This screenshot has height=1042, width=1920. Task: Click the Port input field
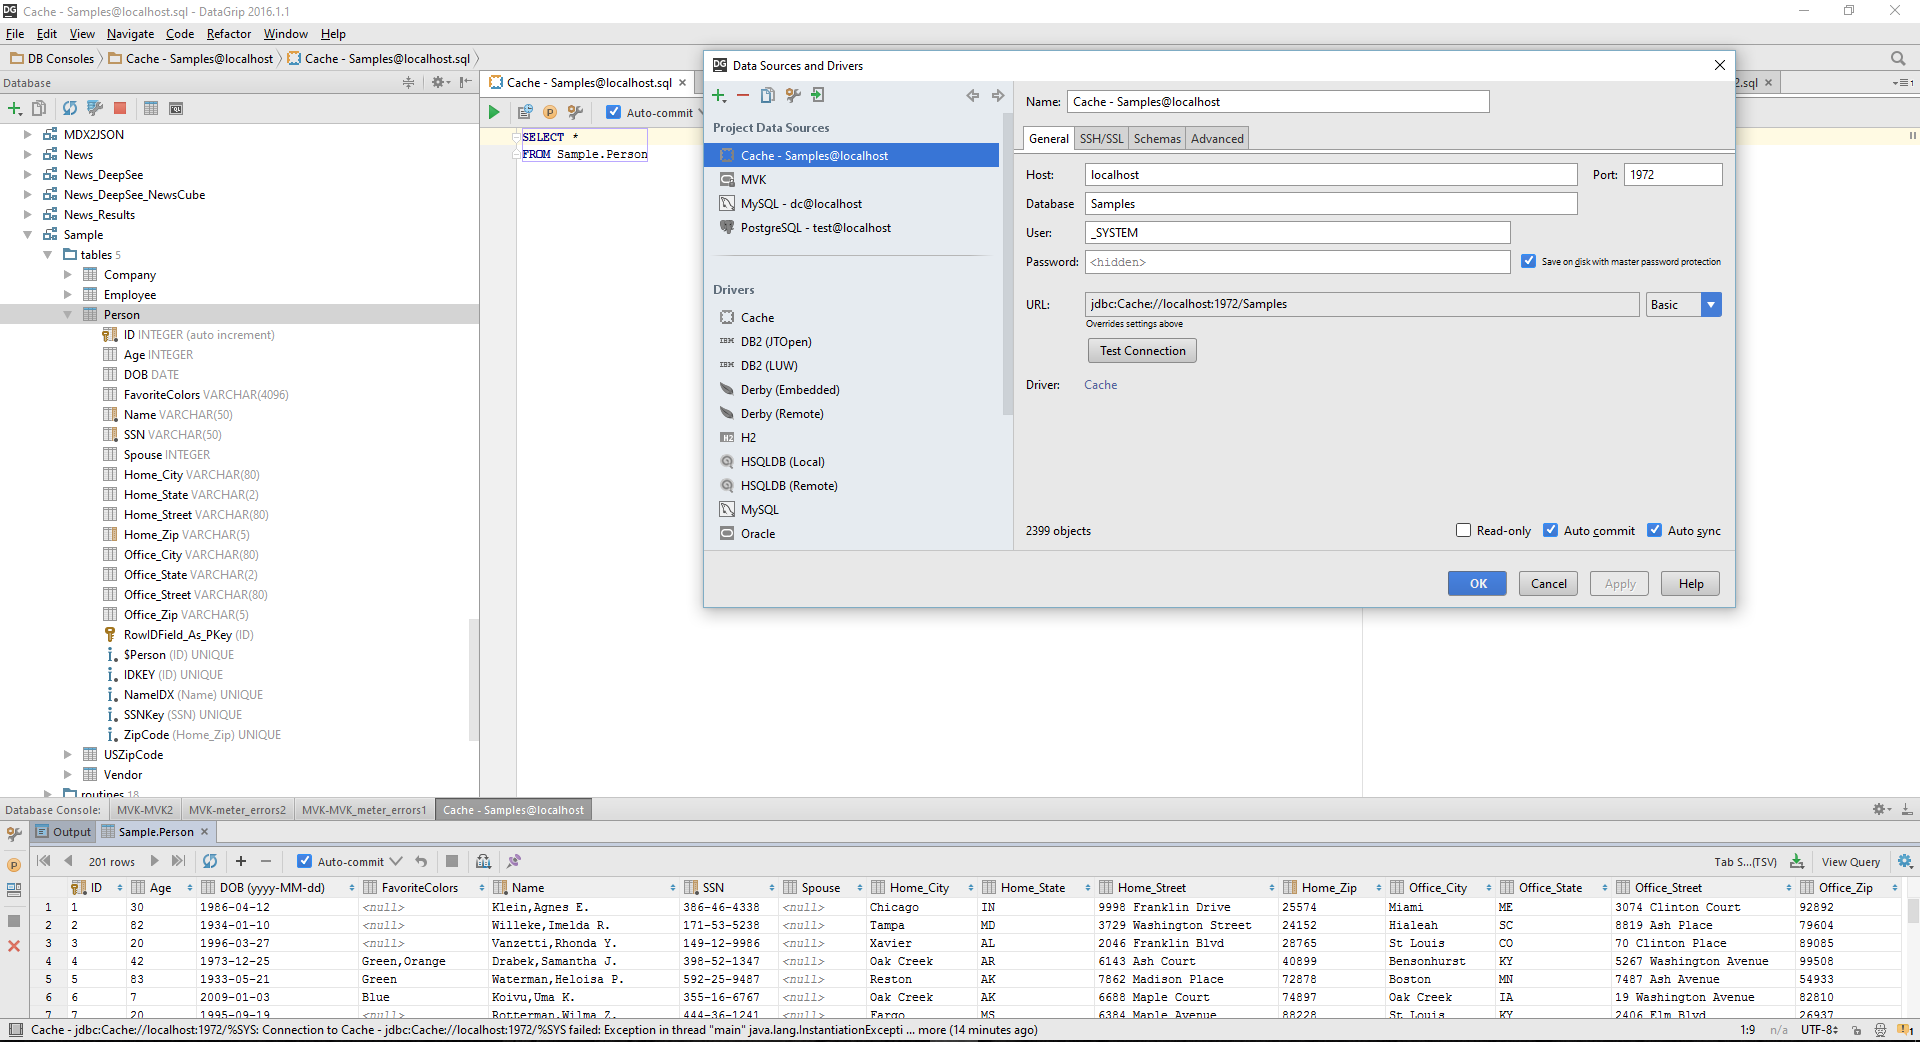coord(1672,174)
